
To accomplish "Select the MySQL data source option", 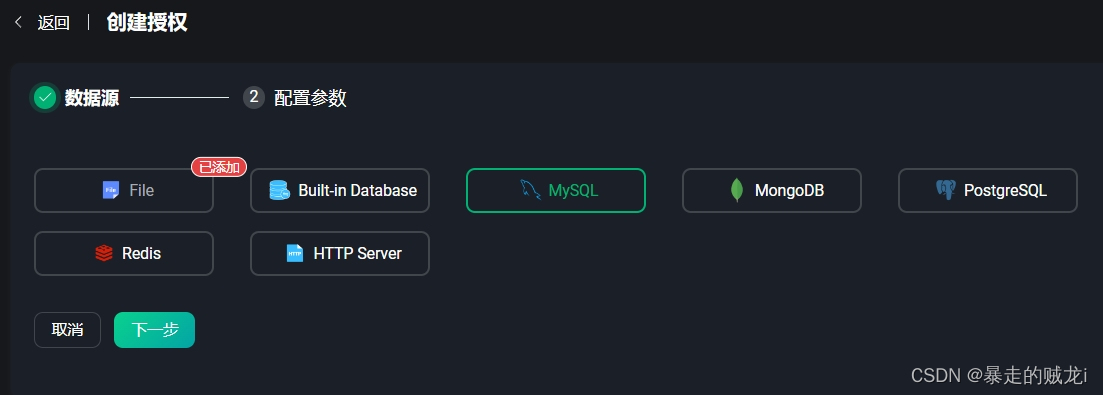I will pos(556,190).
